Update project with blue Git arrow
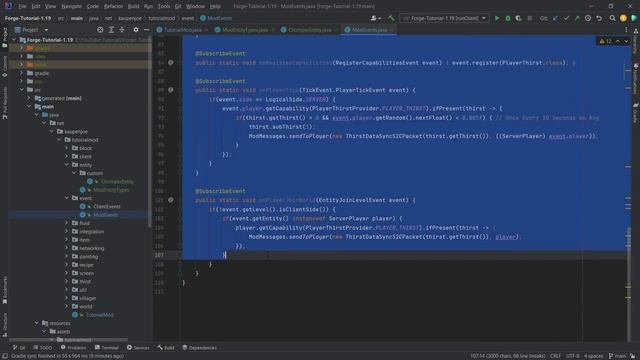The height and width of the screenshot is (360, 640). tap(556, 18)
